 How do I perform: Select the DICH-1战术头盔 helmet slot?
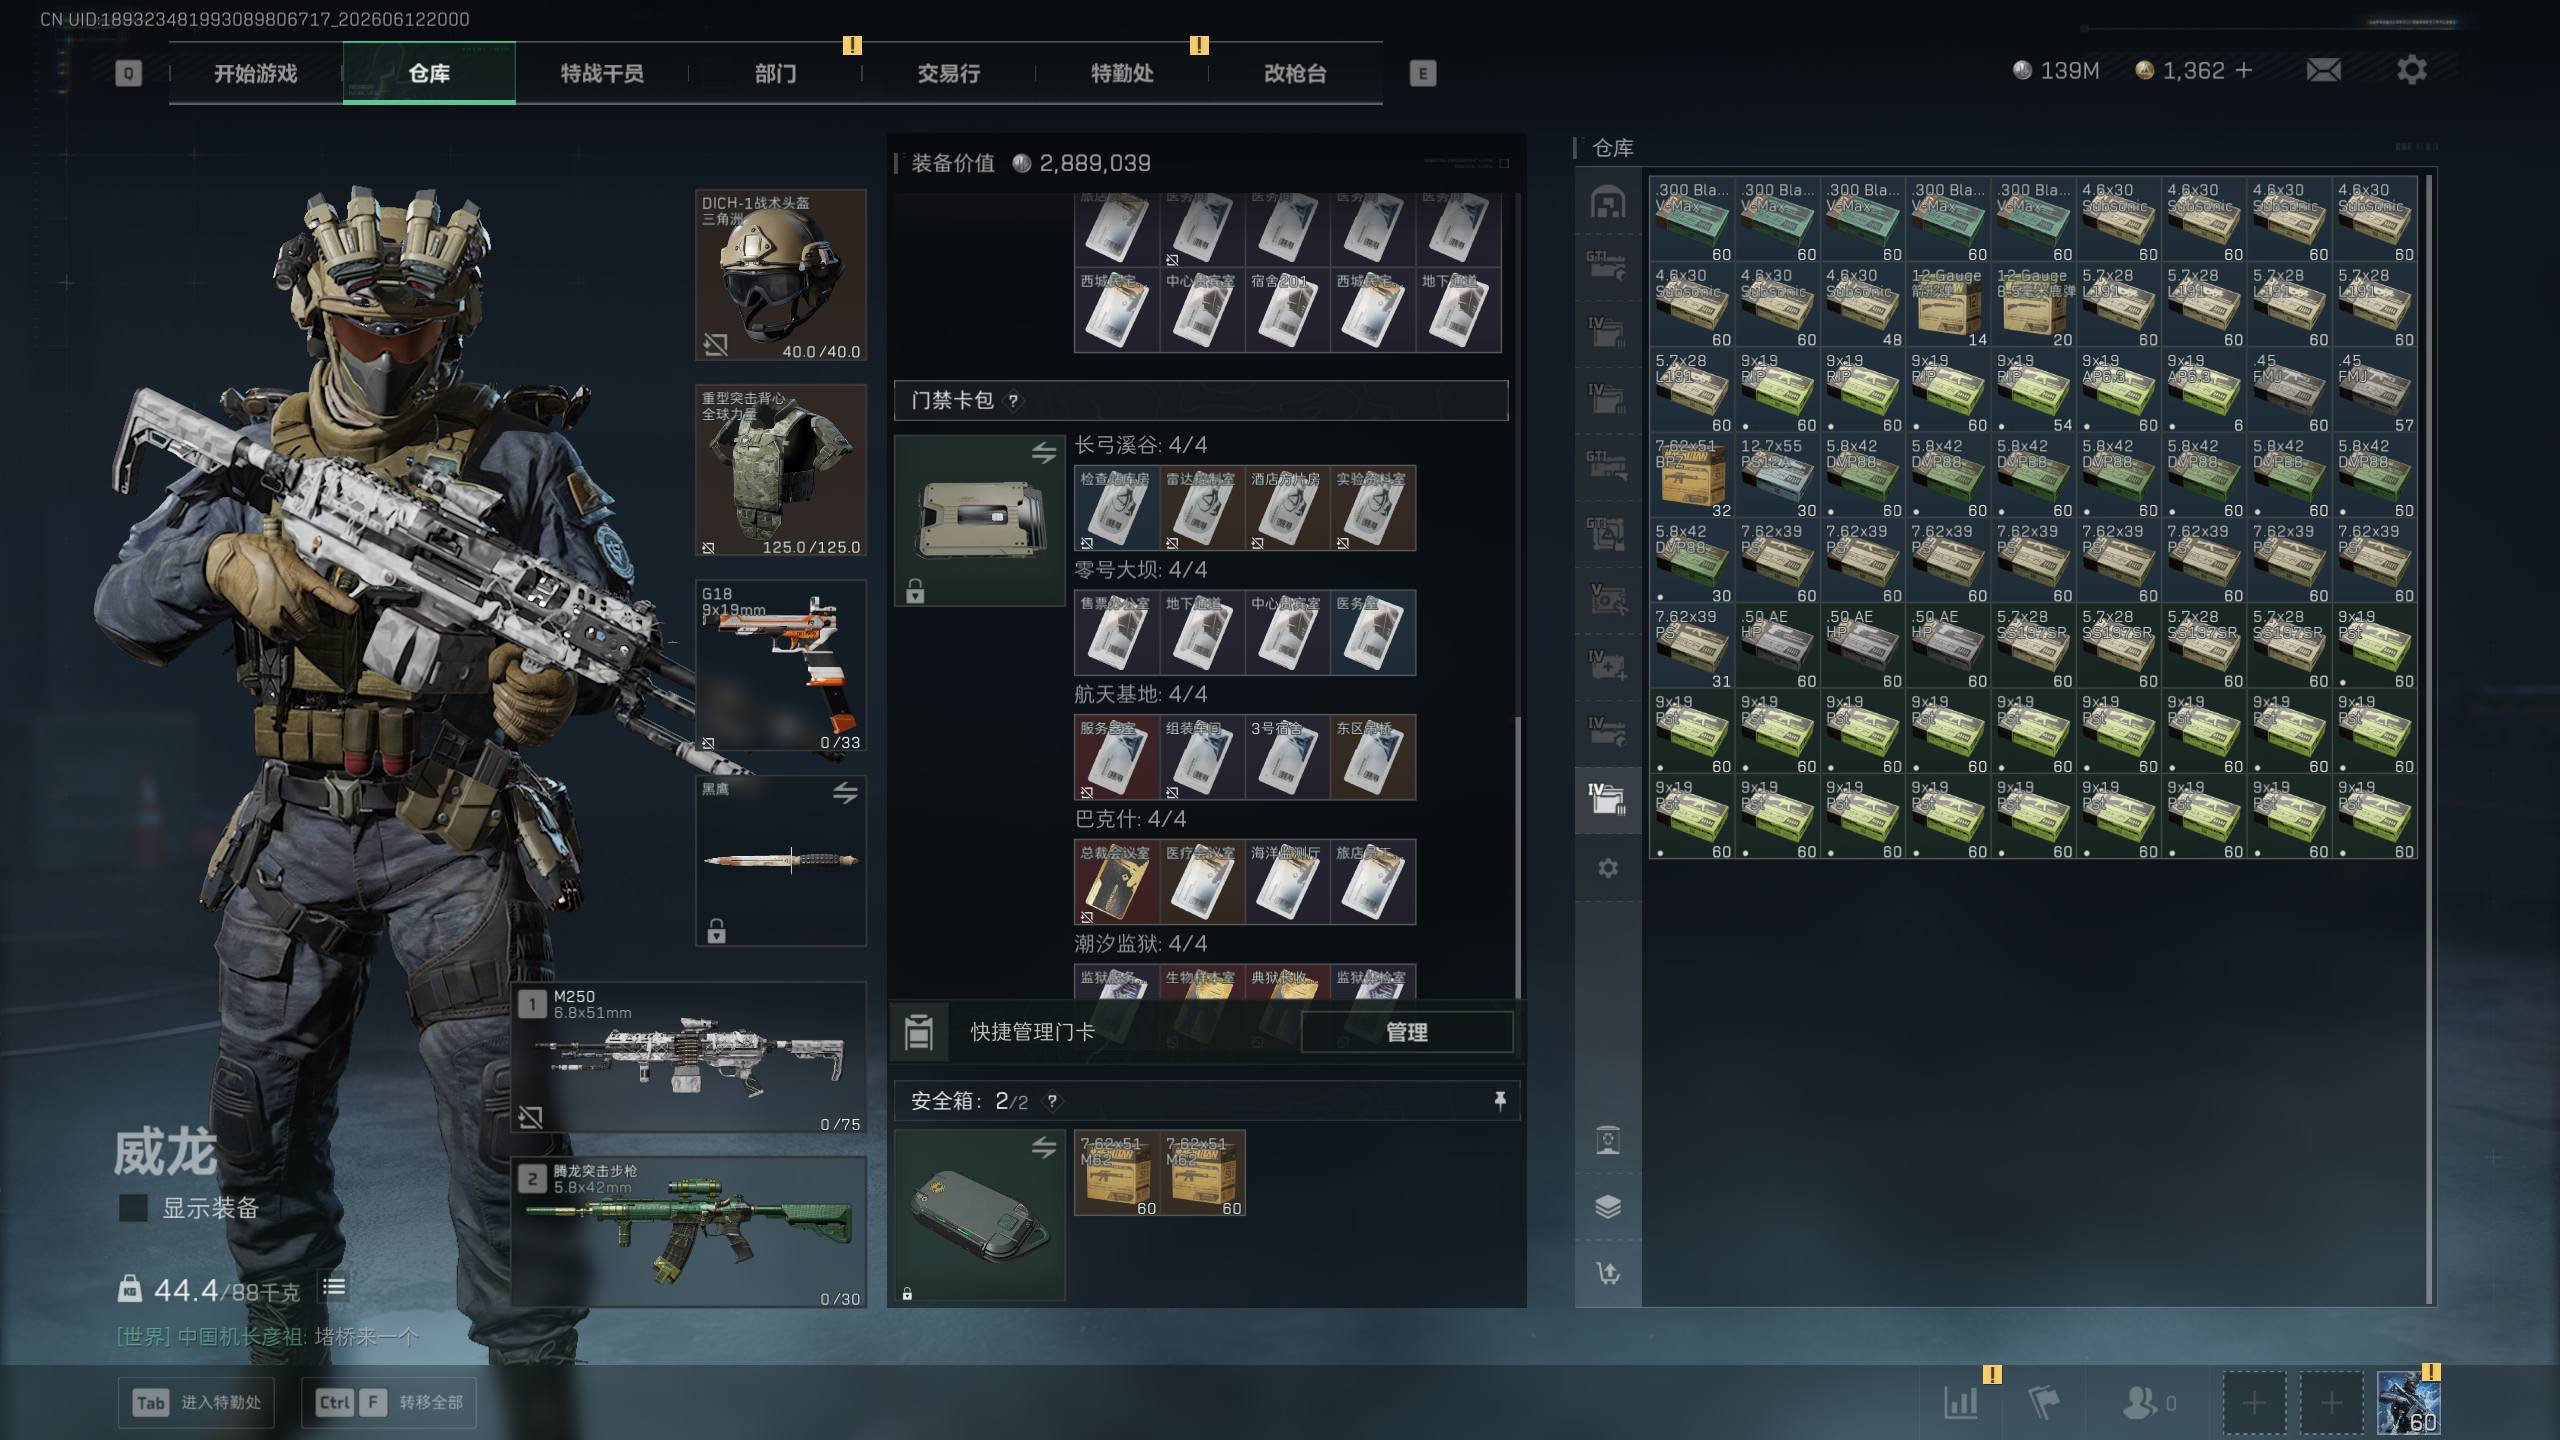781,275
